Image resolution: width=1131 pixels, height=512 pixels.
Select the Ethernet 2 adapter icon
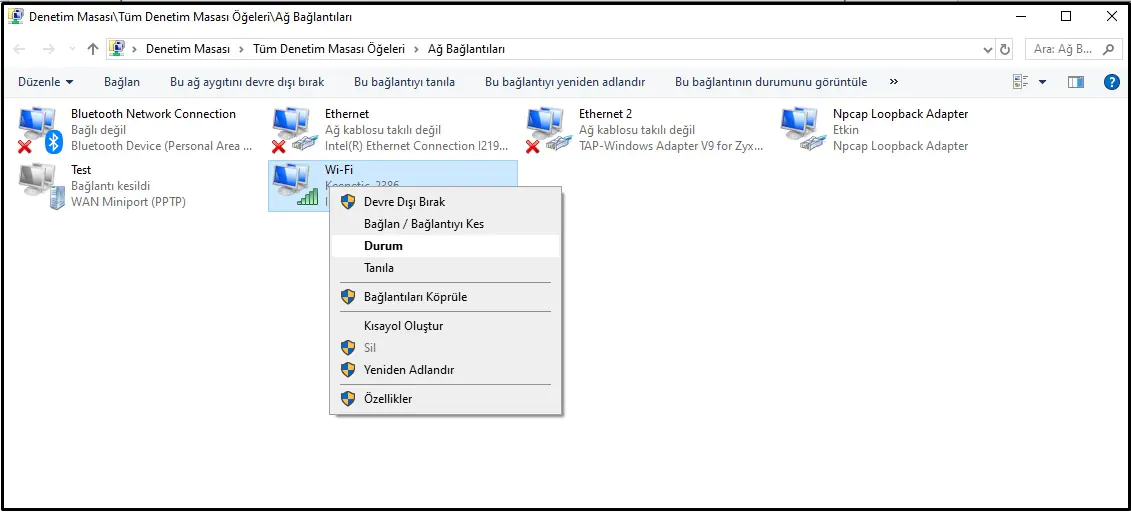point(549,130)
